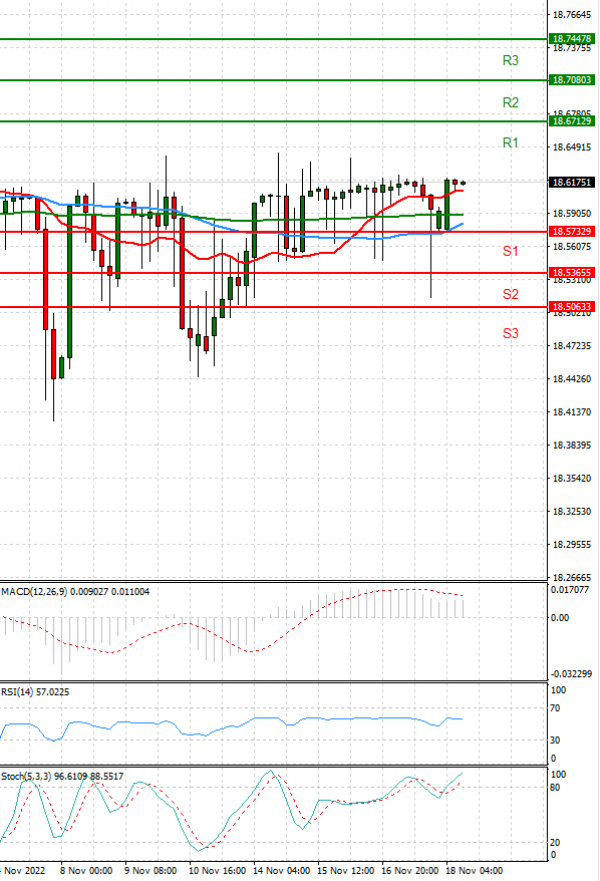Click the 18.57329 red price tag

572,231
